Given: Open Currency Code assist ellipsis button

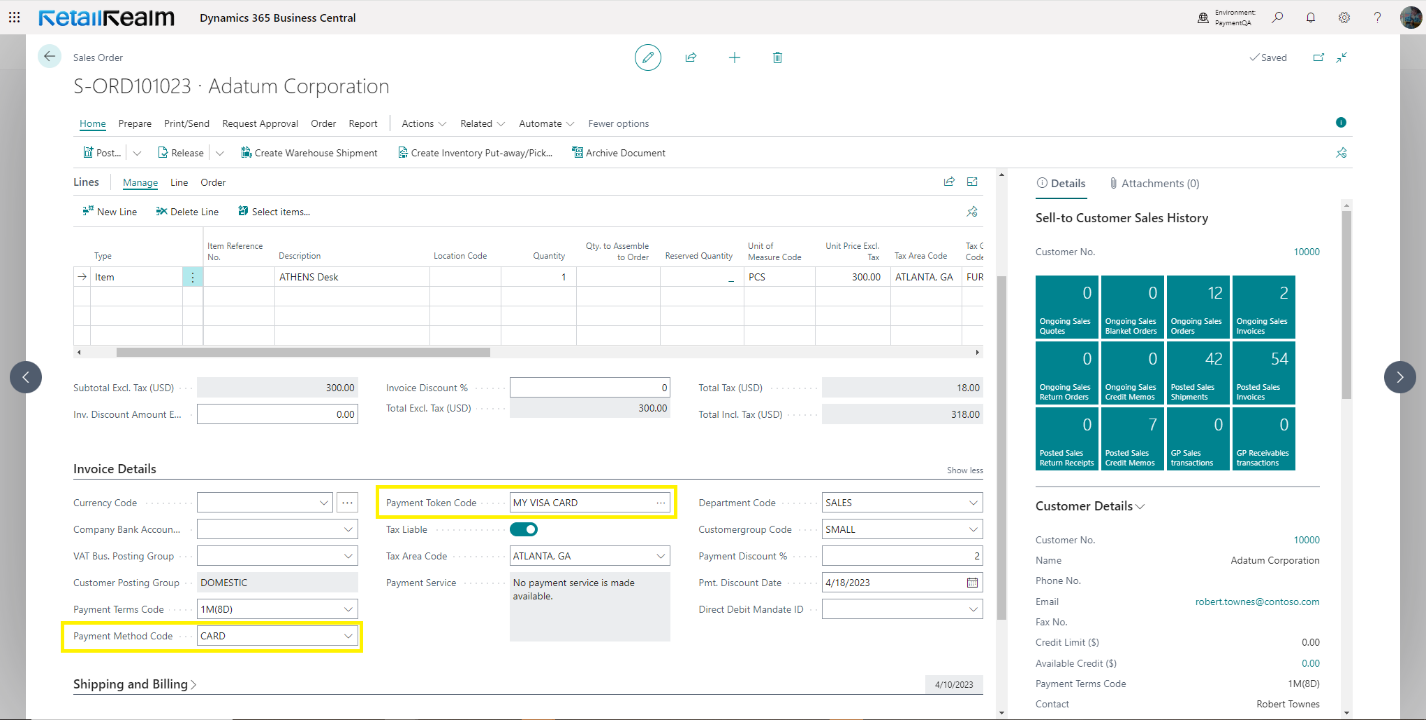Looking at the screenshot, I should tap(347, 502).
